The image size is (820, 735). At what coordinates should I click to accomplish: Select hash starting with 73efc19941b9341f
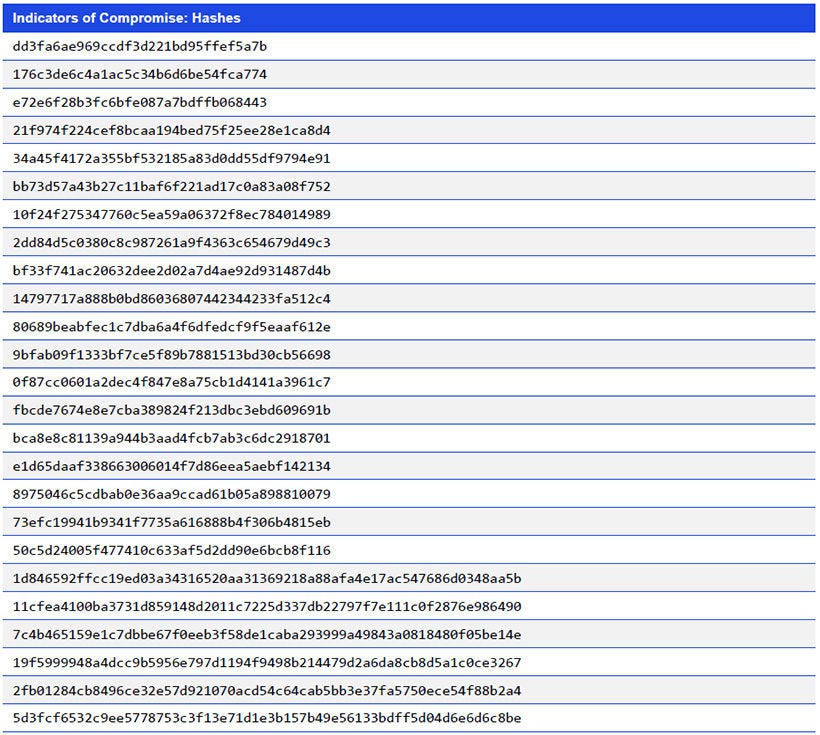coord(172,523)
